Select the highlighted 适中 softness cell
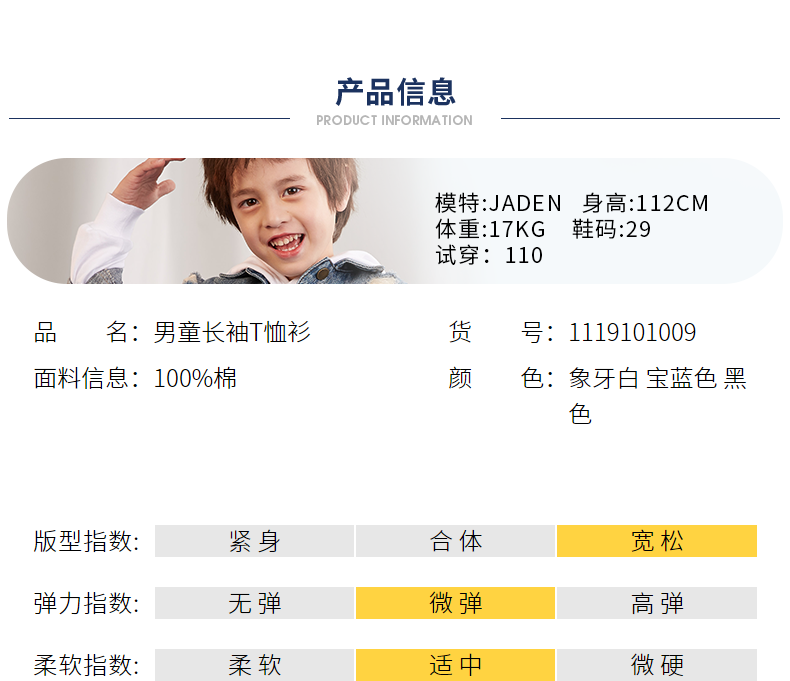 pyautogui.click(x=455, y=665)
